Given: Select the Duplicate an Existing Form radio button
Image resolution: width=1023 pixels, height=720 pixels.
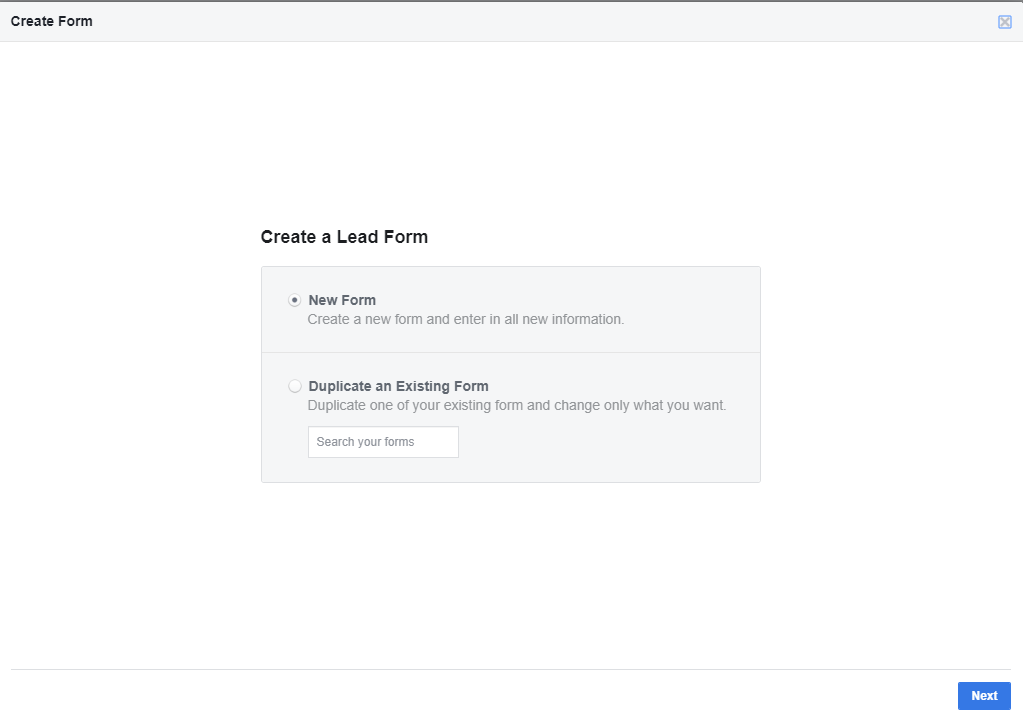Looking at the screenshot, I should tap(295, 386).
